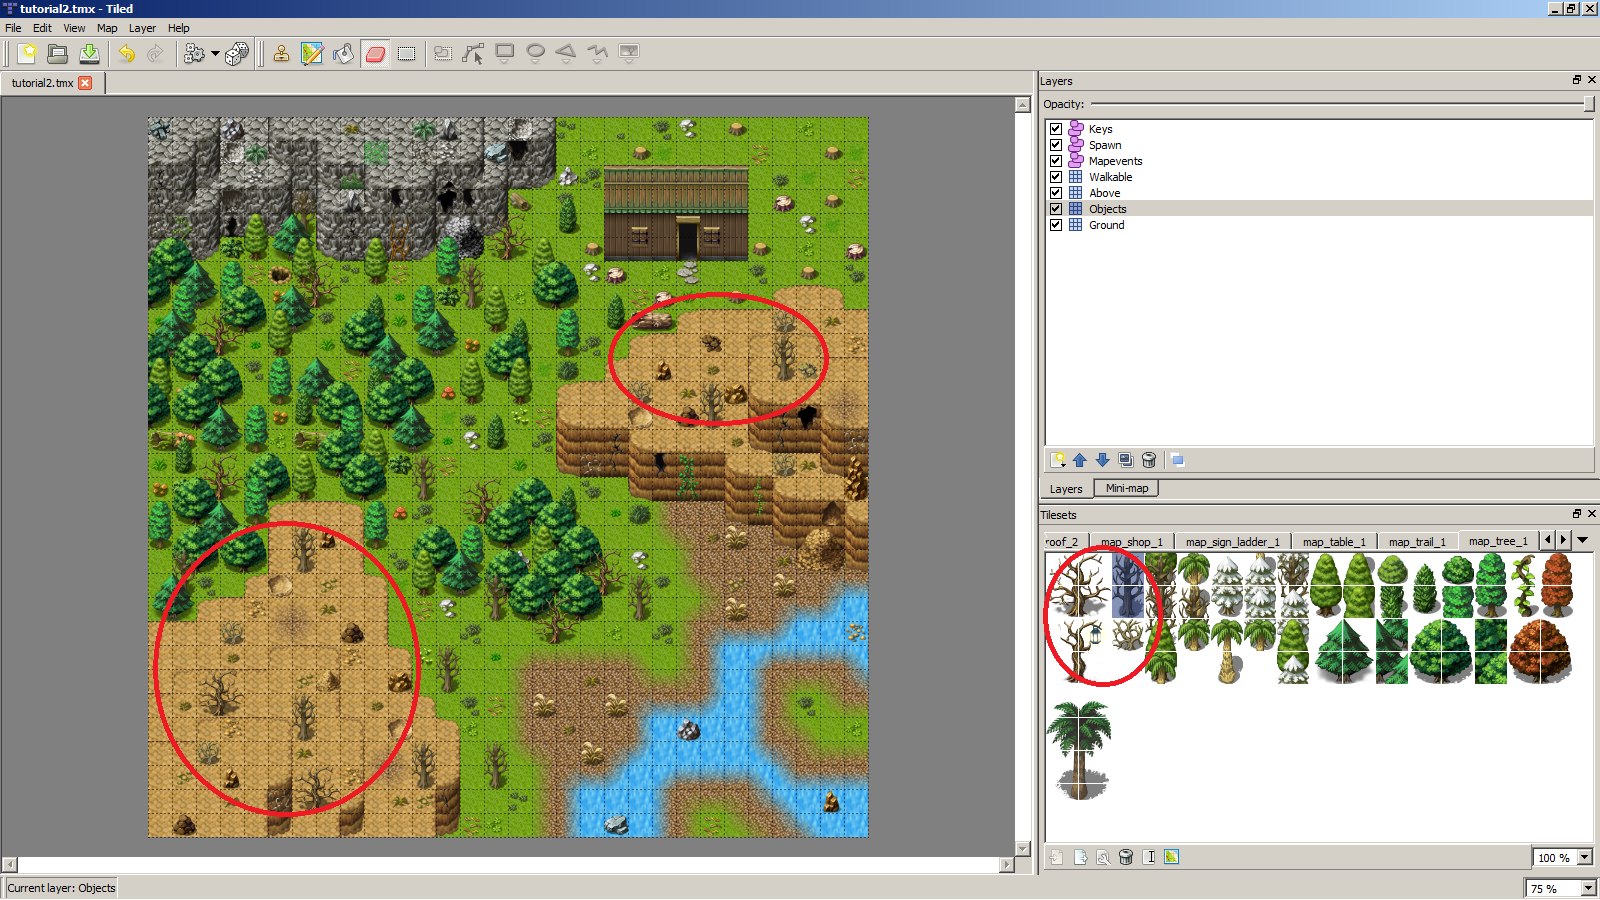1600x900 pixels.
Task: Open the Map menu
Action: coord(107,28)
